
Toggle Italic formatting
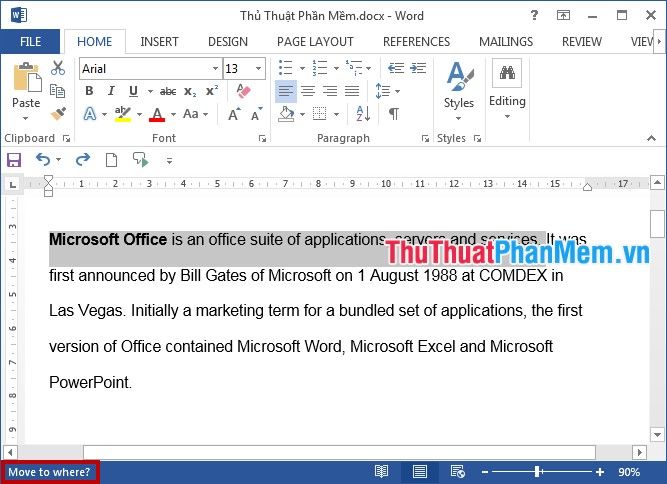pos(111,91)
